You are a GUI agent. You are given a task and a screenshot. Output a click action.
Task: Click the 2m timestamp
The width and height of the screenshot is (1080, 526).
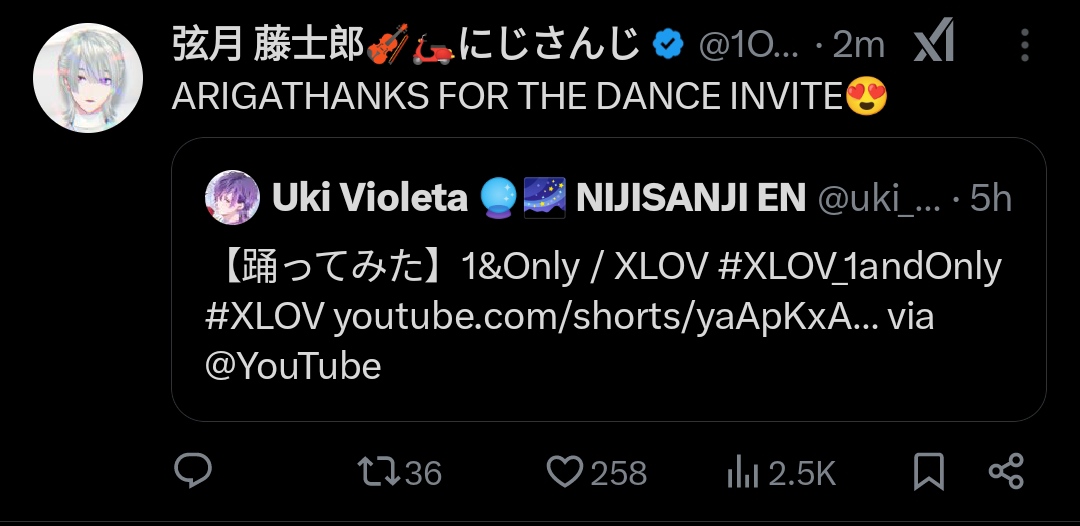point(858,45)
